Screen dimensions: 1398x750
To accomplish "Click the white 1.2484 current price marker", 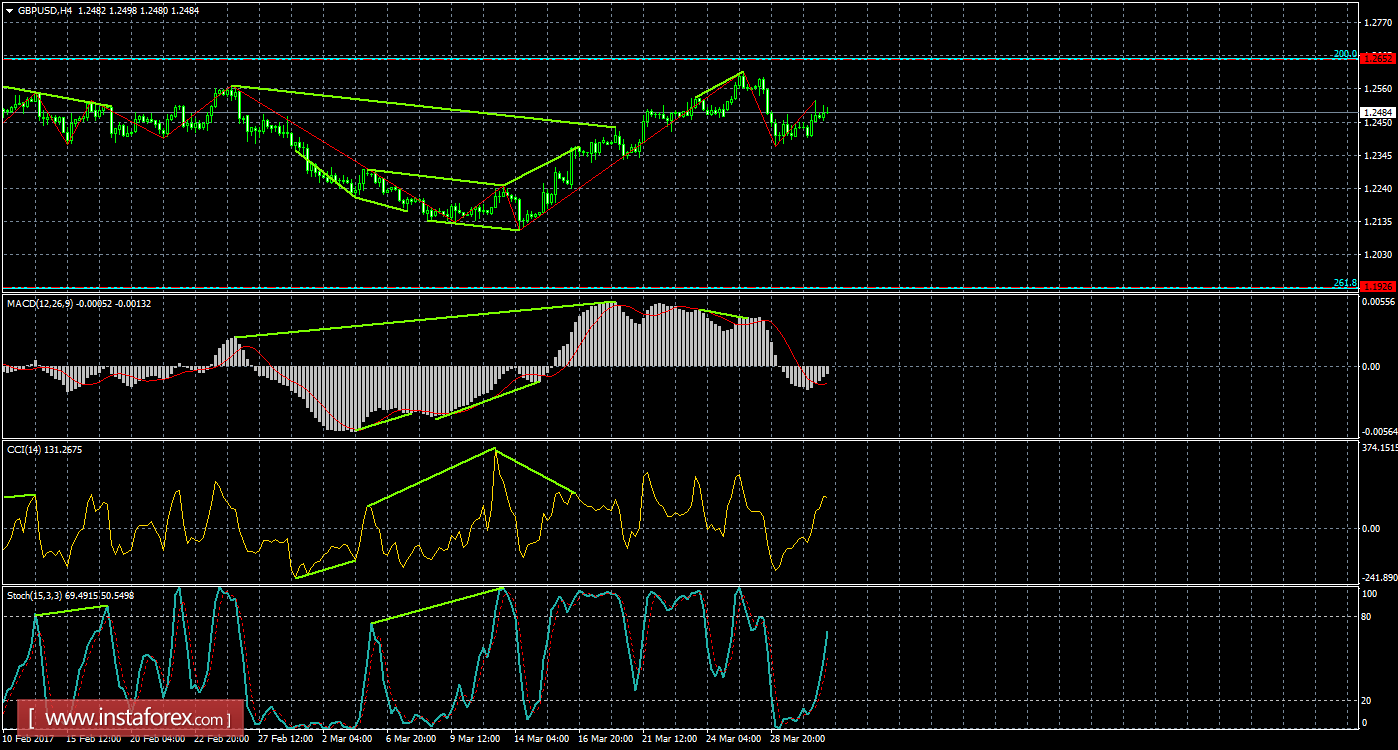I will click(1377, 112).
